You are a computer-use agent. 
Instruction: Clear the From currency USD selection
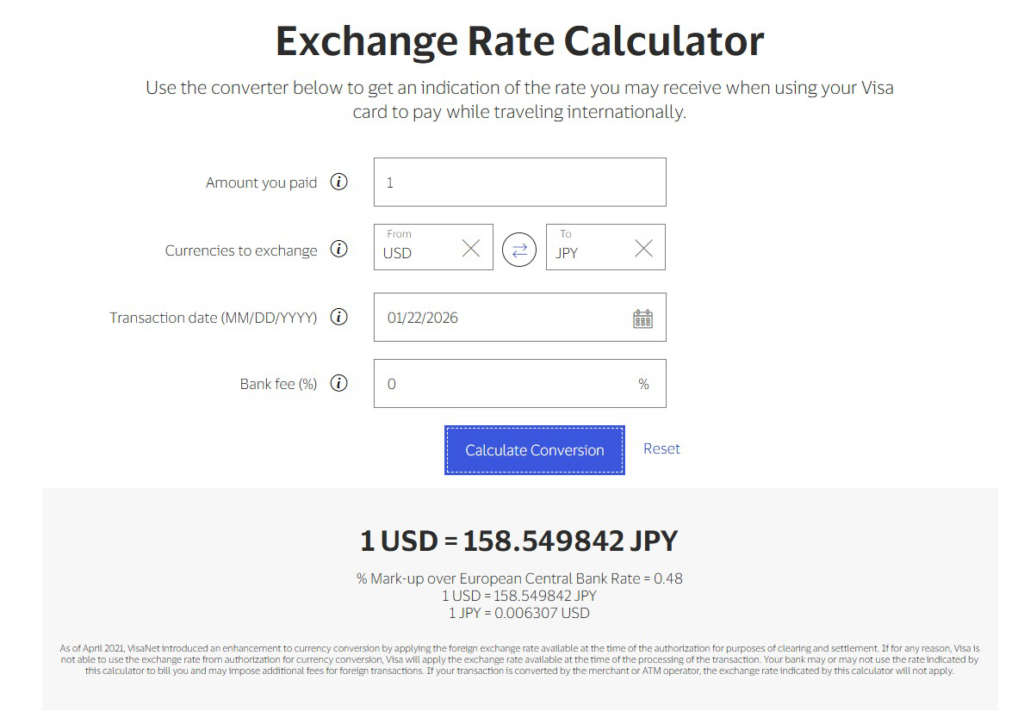pyautogui.click(x=470, y=249)
